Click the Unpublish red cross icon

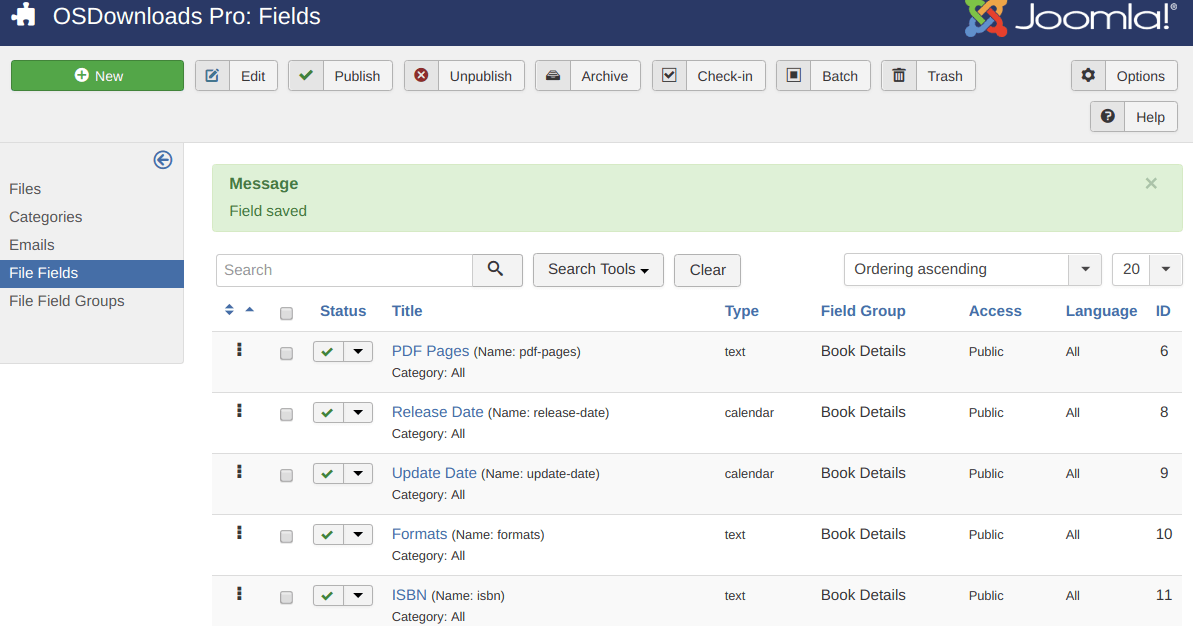coord(421,75)
